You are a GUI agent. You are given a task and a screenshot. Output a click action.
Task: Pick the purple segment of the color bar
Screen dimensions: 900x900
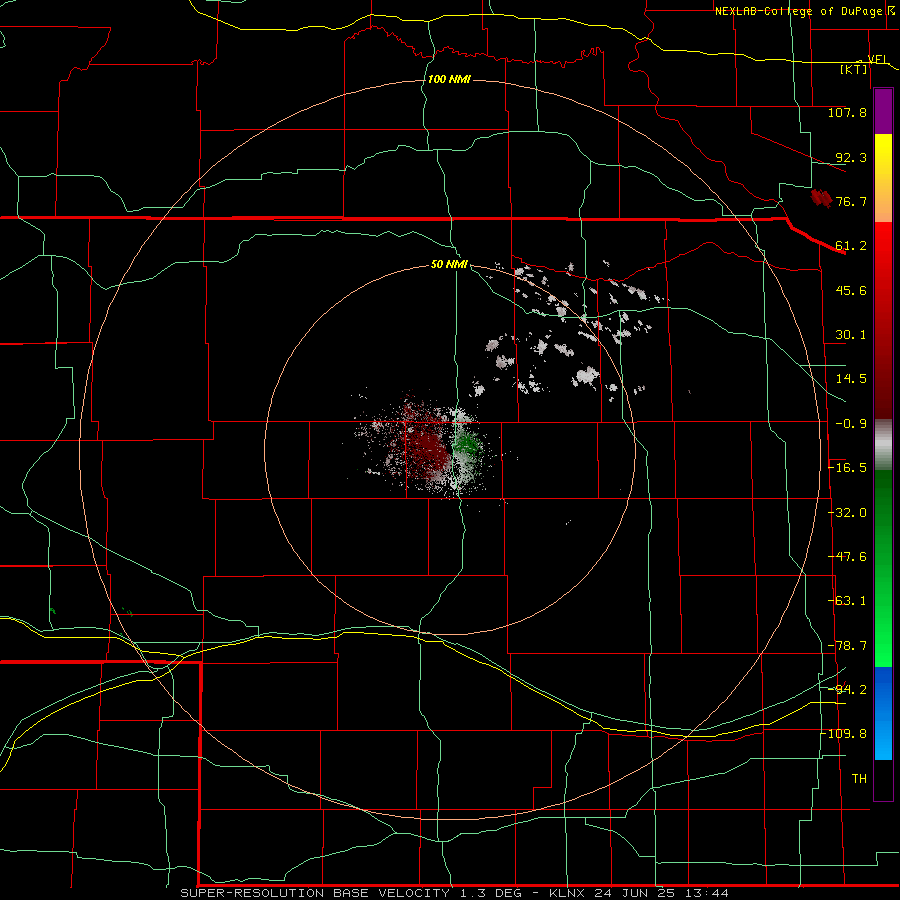click(x=883, y=112)
